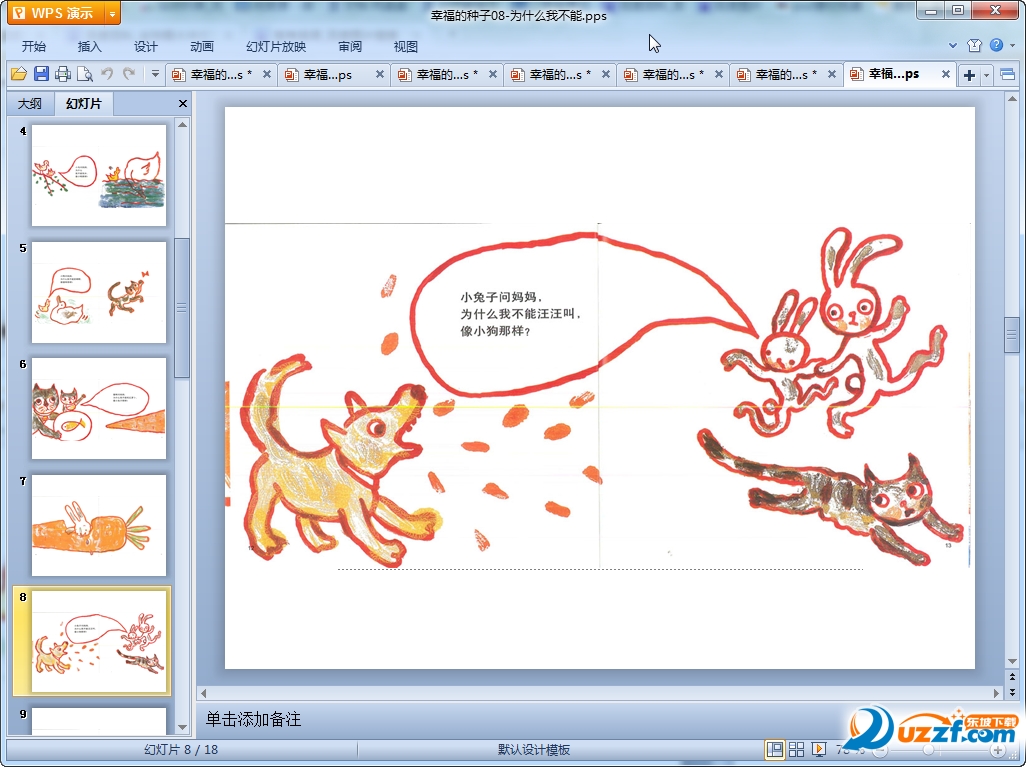Select slide 8 thumbnail

pyautogui.click(x=99, y=641)
